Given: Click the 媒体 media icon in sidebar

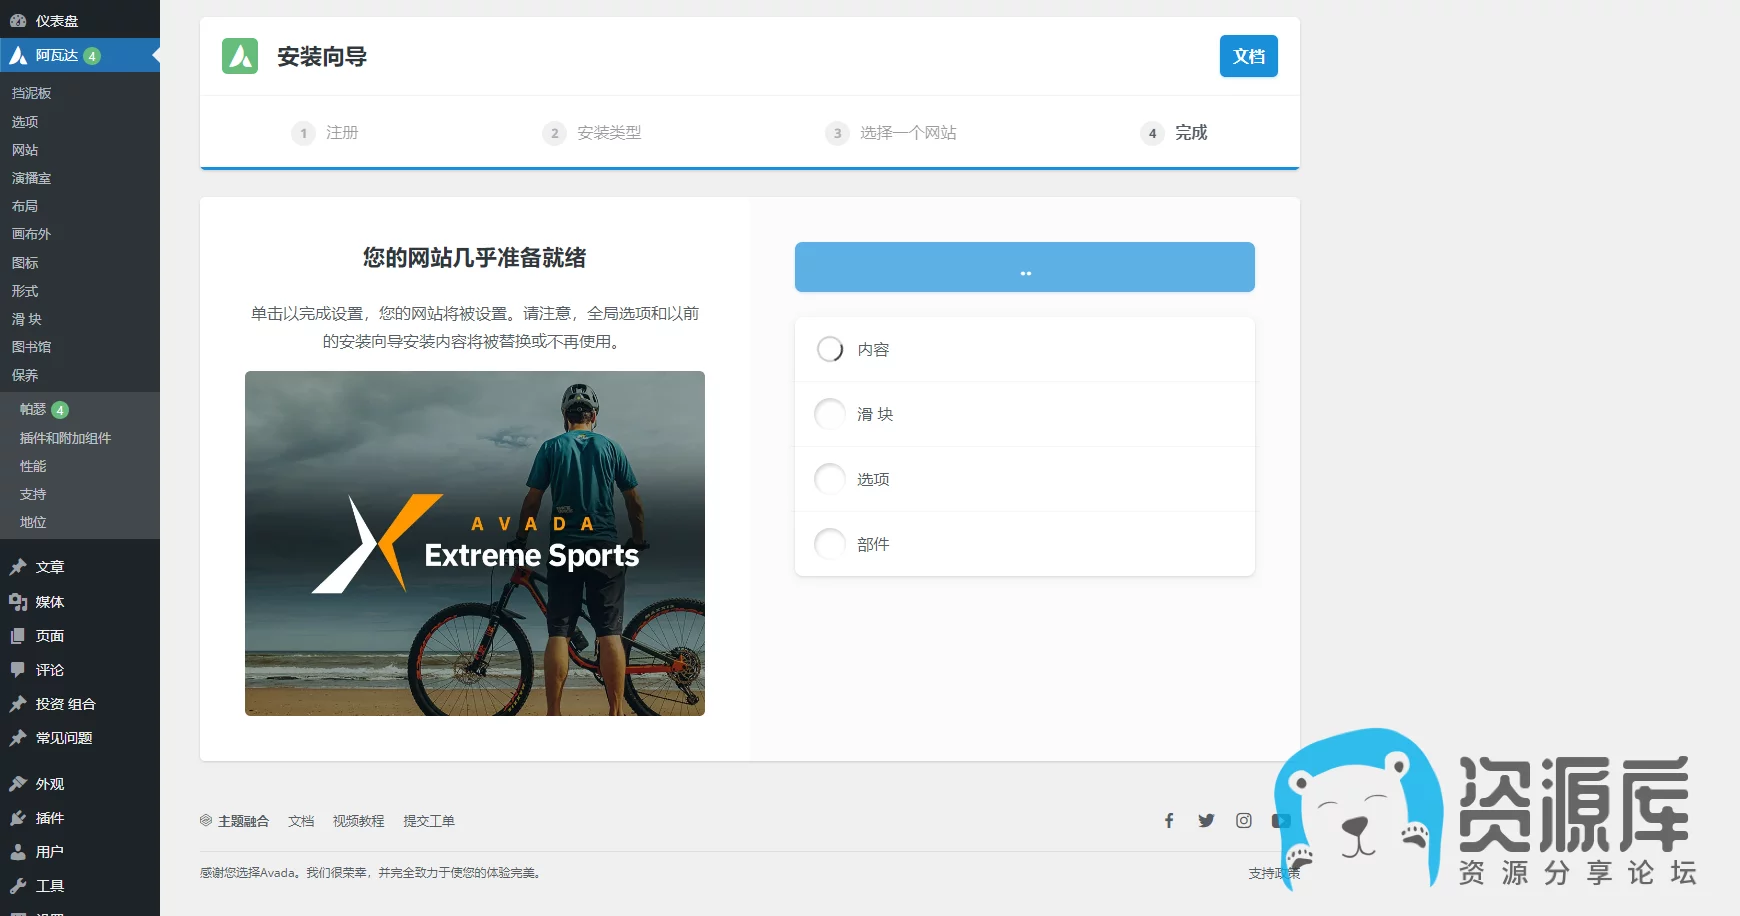Looking at the screenshot, I should click(x=18, y=602).
